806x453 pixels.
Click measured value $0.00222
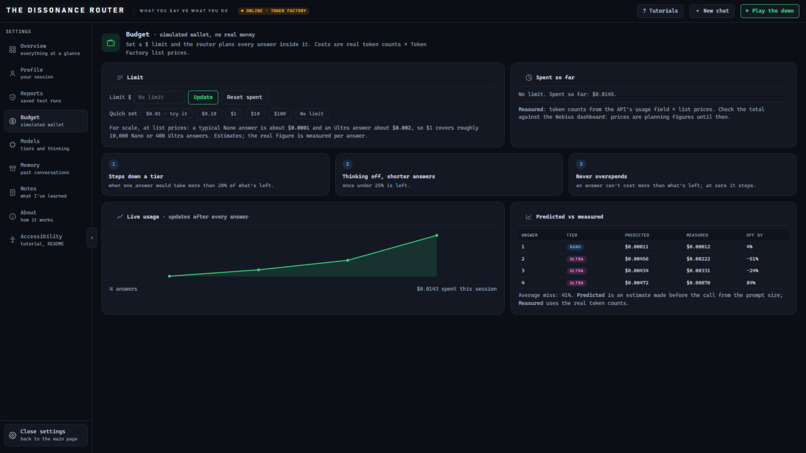[698, 259]
